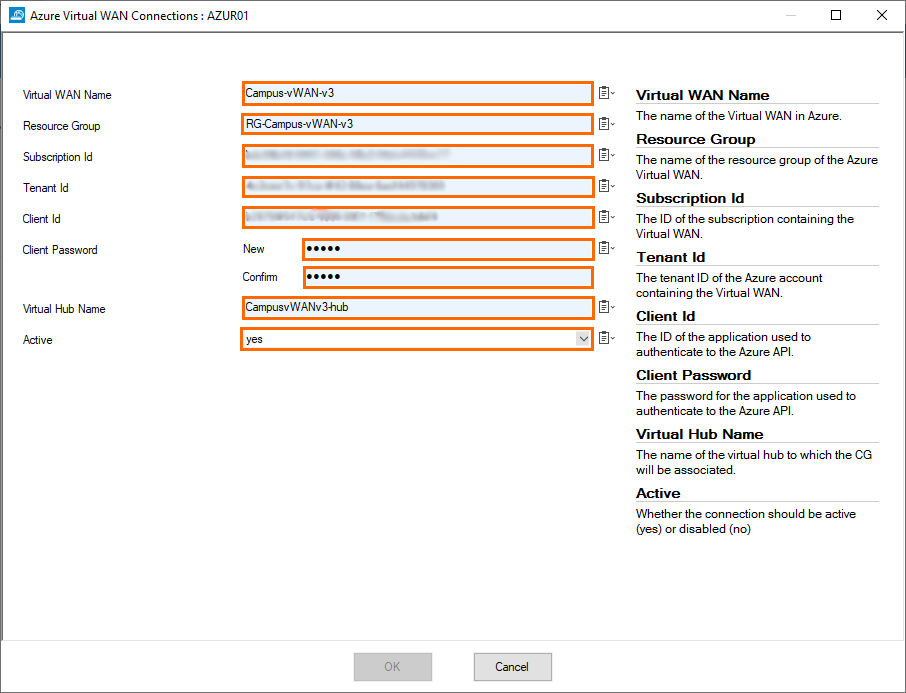Click the 'Confirm' password label
Viewport: 906px width, 693px height.
coord(259,277)
